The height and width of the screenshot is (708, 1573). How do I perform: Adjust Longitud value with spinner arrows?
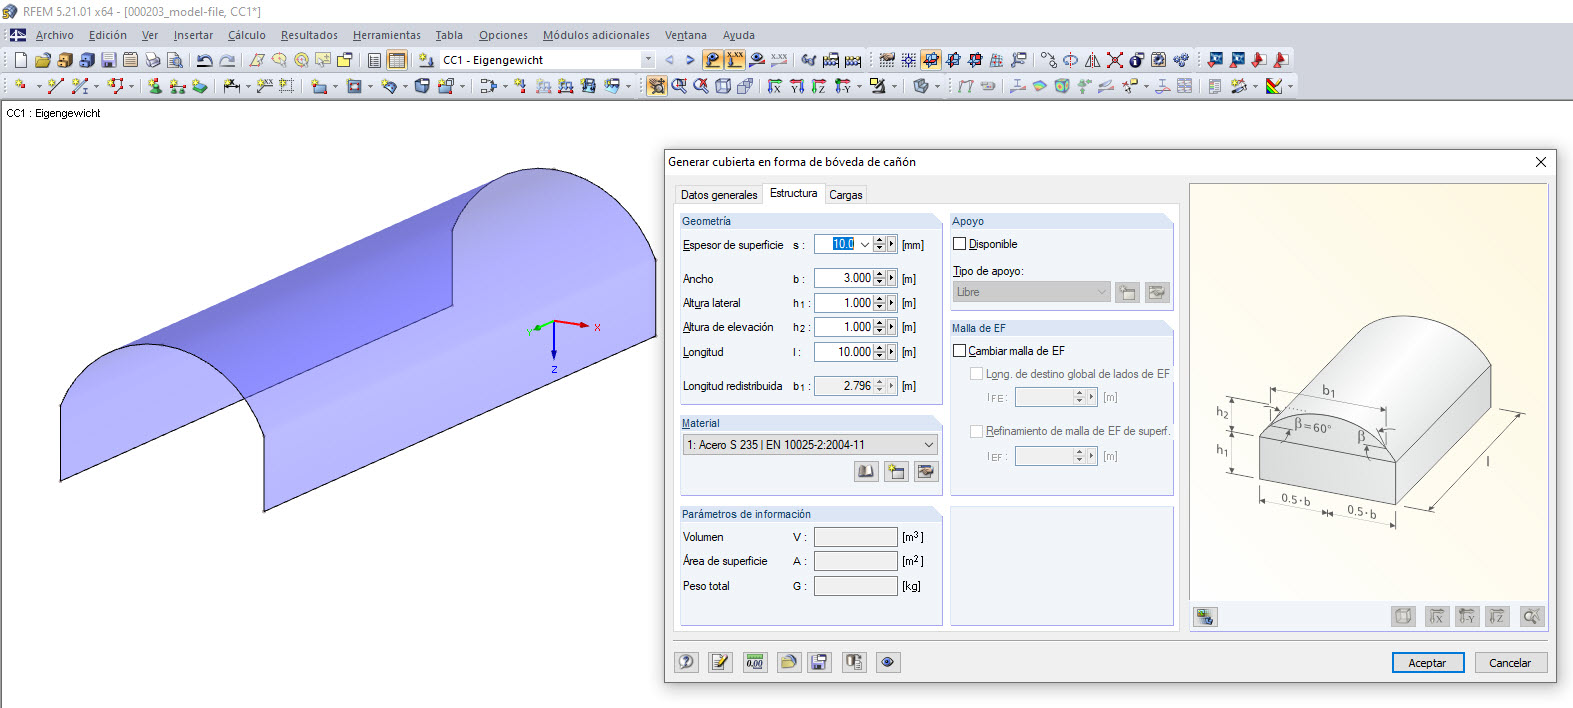[879, 352]
